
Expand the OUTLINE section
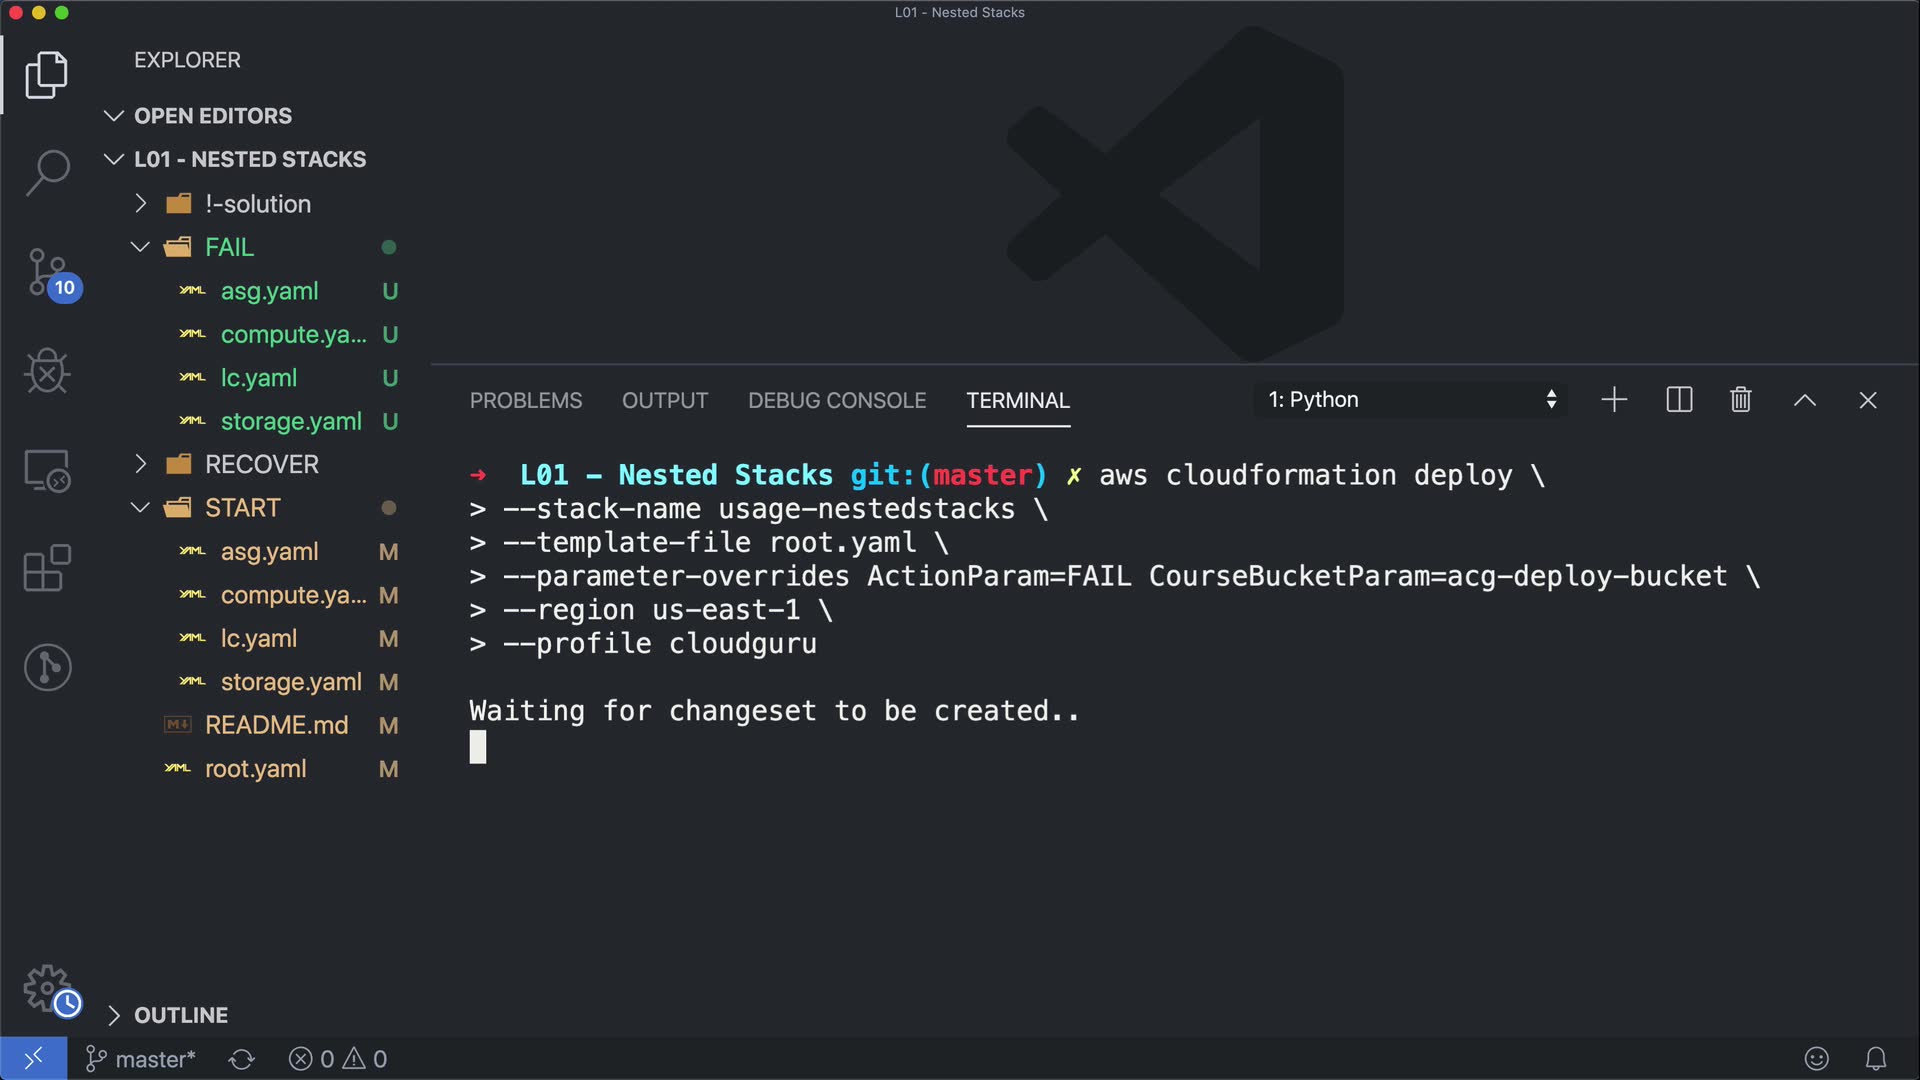point(180,1015)
